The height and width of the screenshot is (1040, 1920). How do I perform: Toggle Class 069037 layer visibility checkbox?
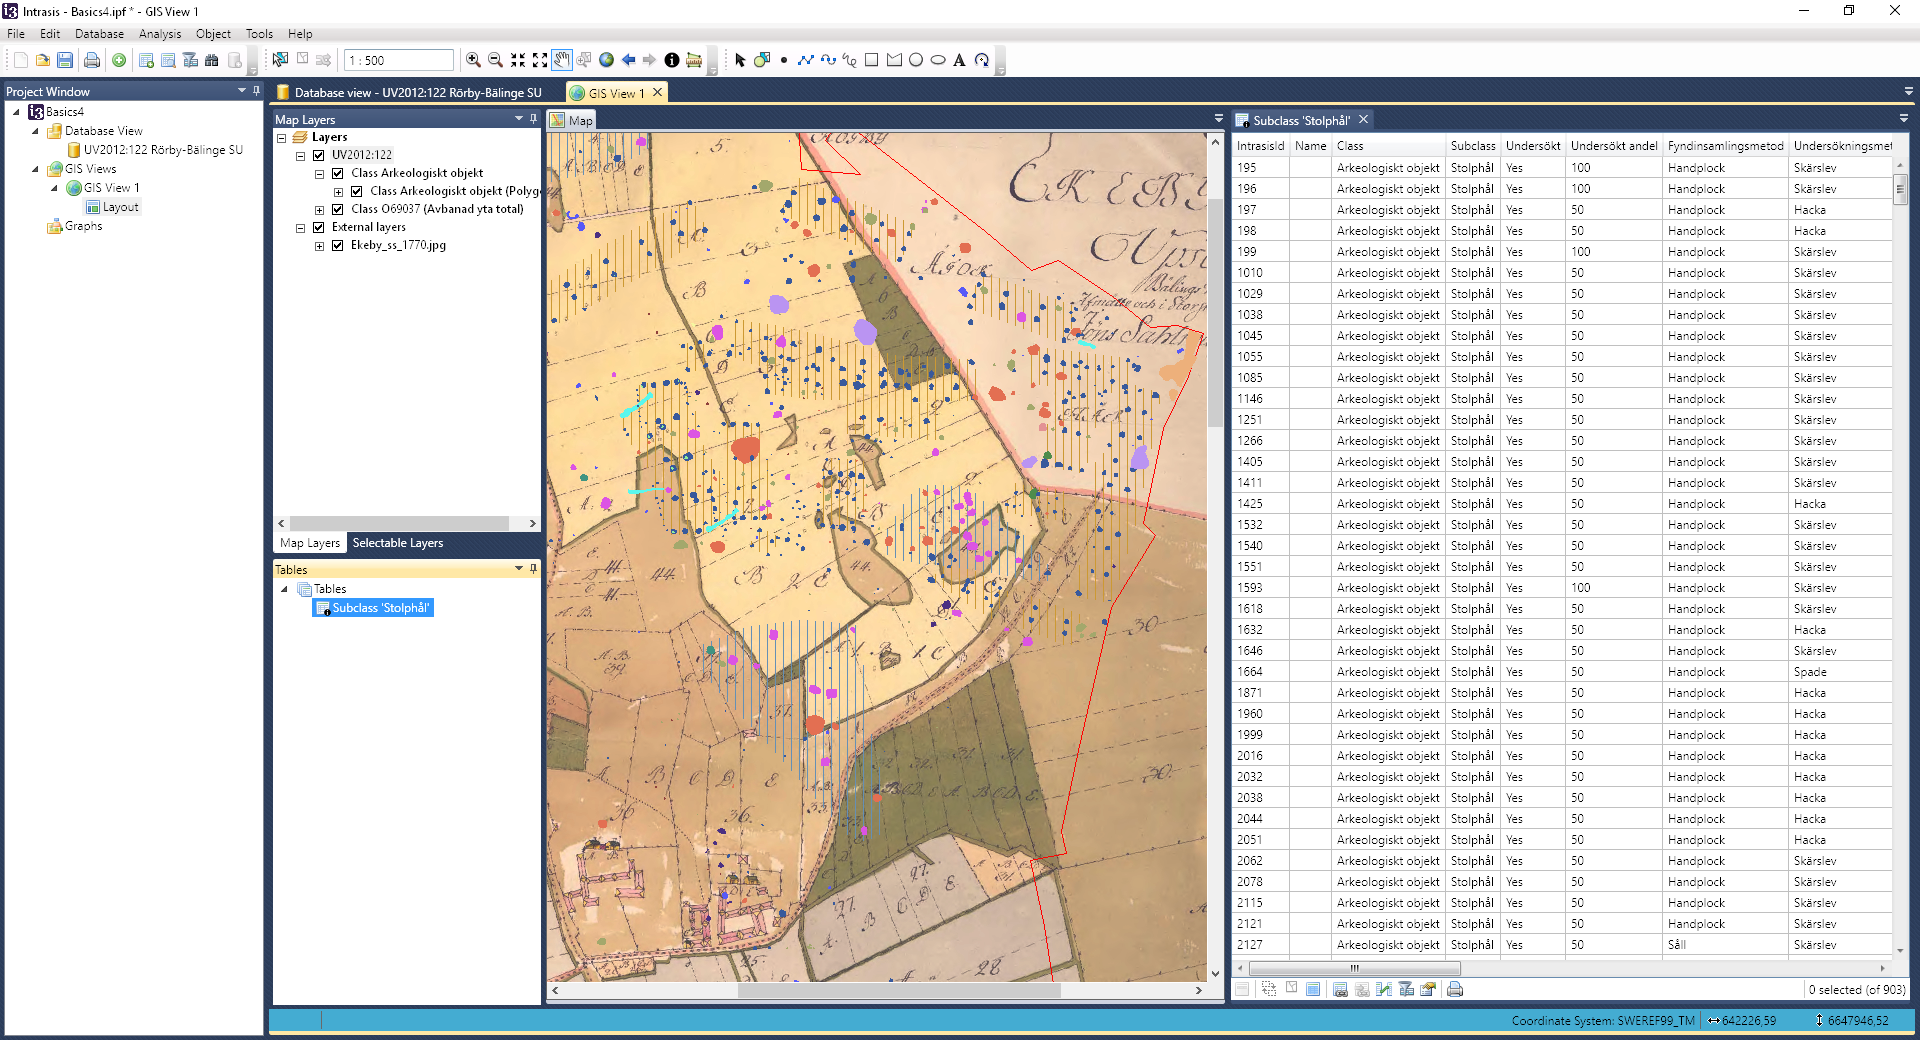tap(338, 209)
